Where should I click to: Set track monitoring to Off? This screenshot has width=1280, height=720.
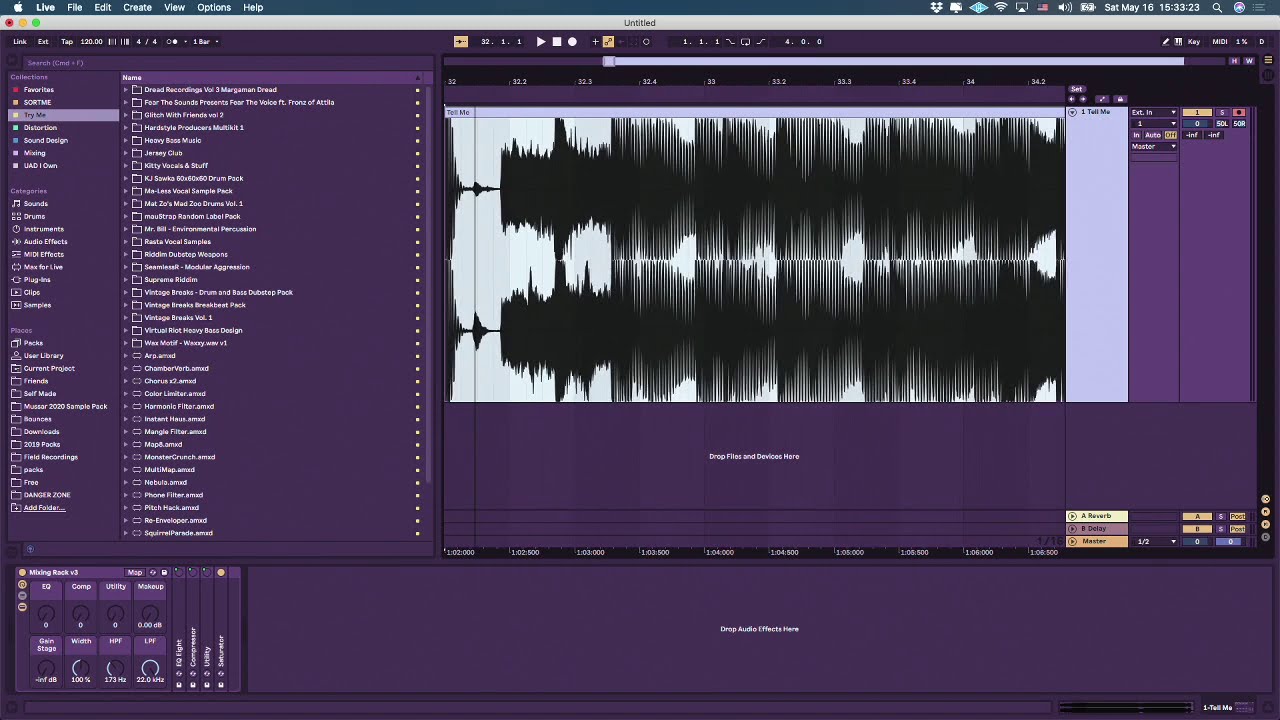[x=1171, y=135]
